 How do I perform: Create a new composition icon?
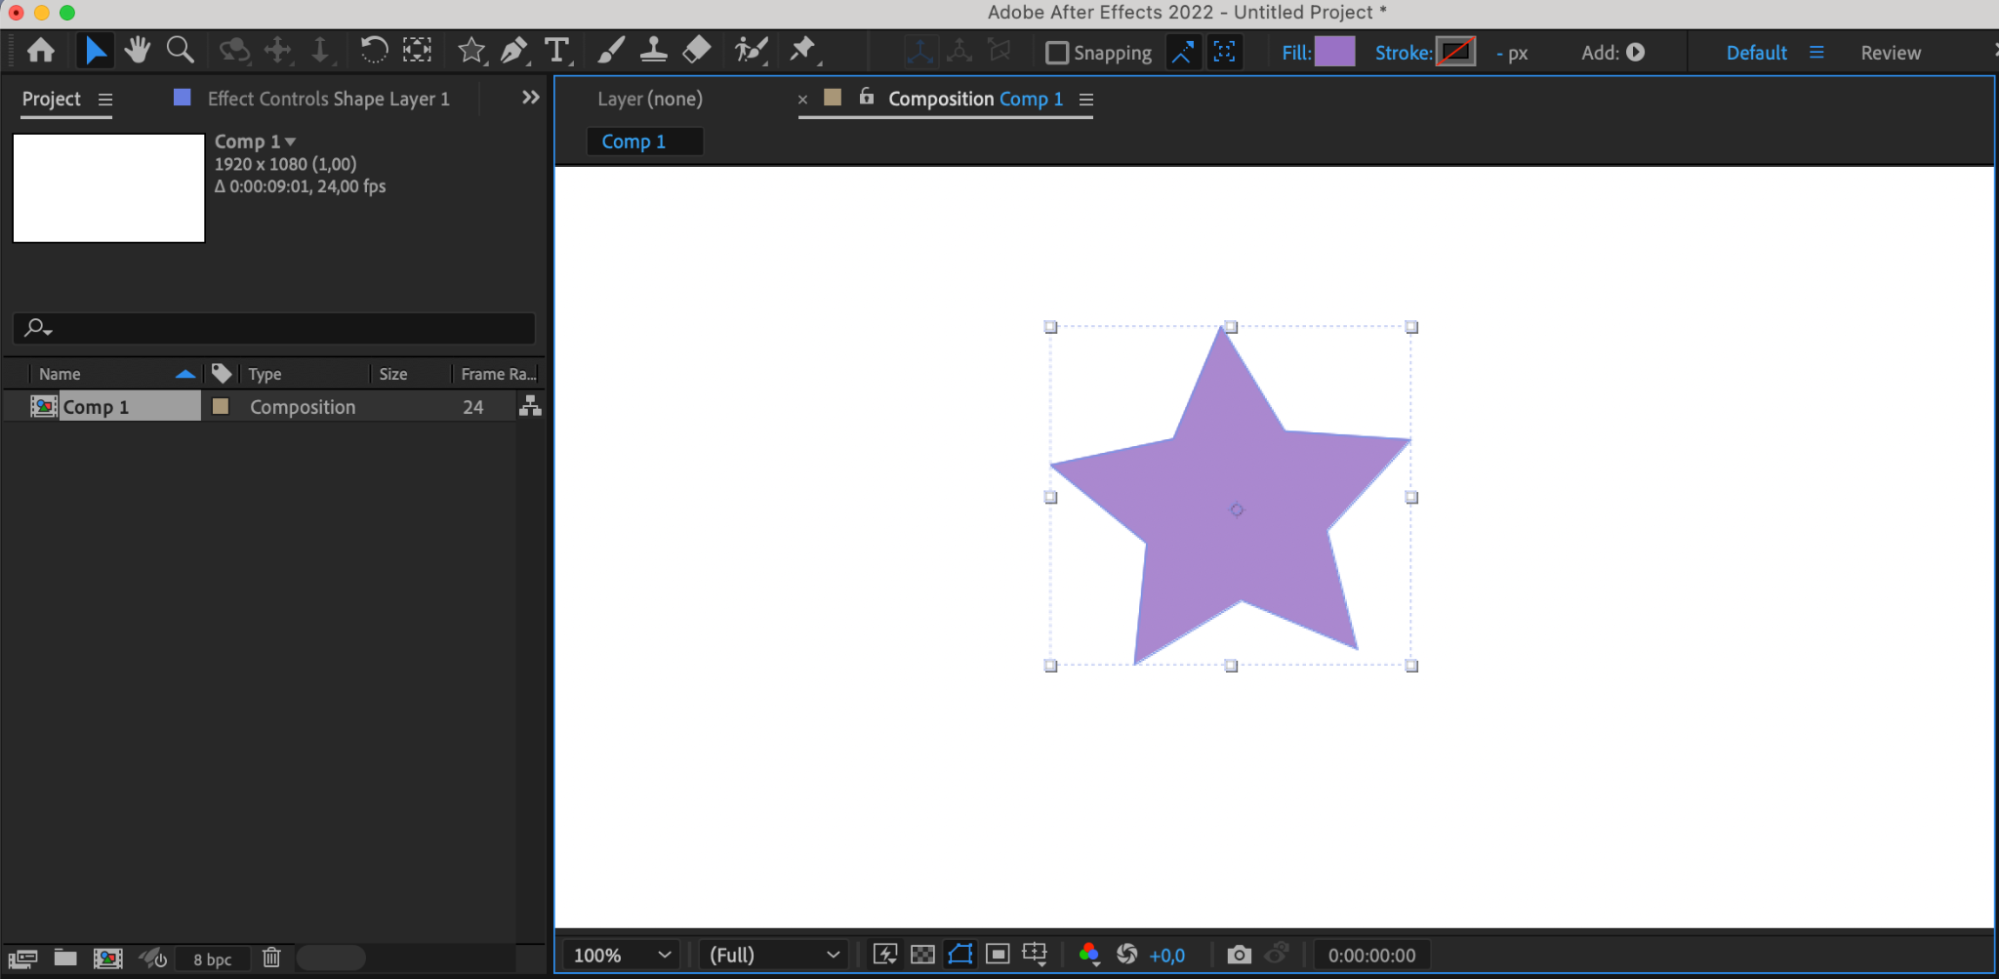[108, 958]
